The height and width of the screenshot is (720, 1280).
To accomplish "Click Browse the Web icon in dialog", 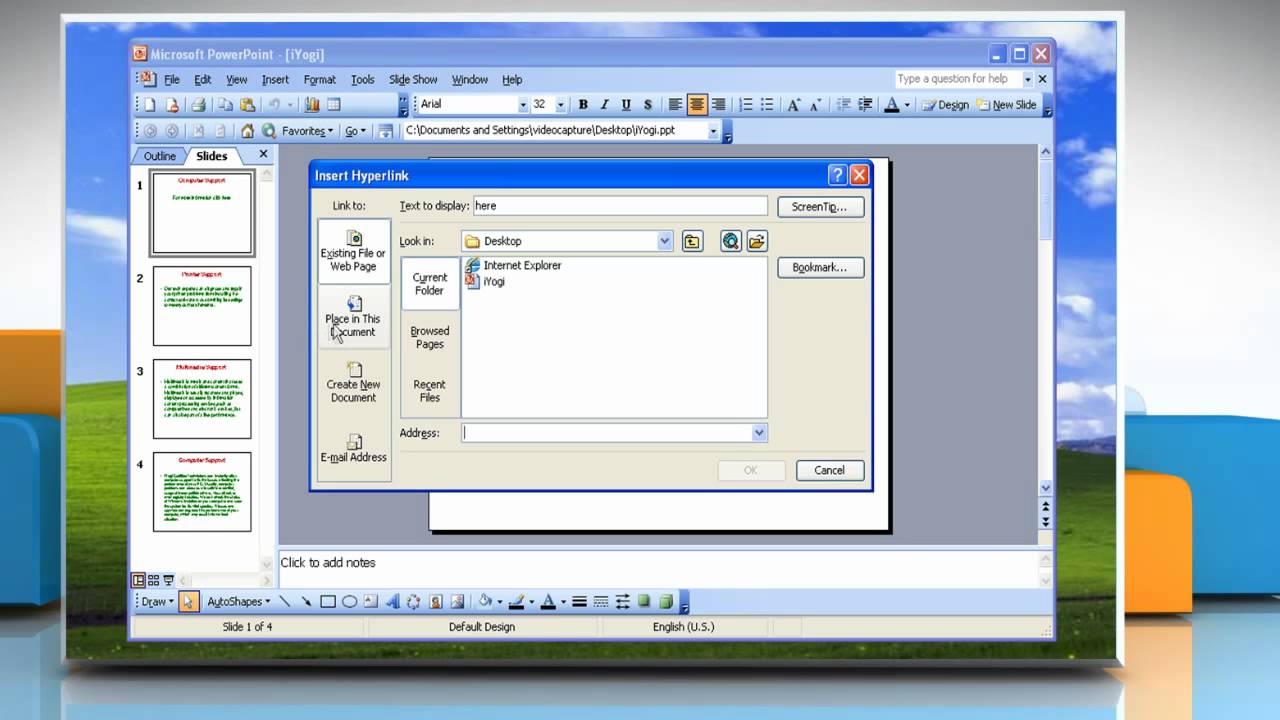I will click(731, 241).
